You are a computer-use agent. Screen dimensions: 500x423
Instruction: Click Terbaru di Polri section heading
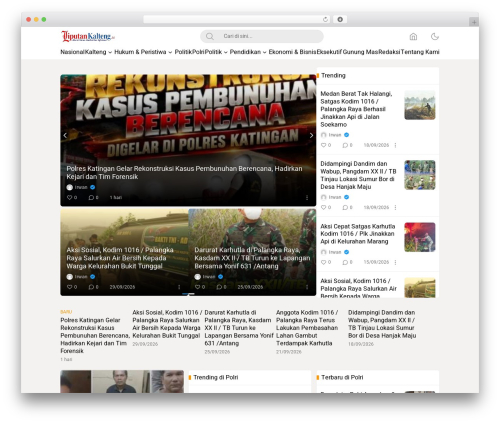coord(342,377)
